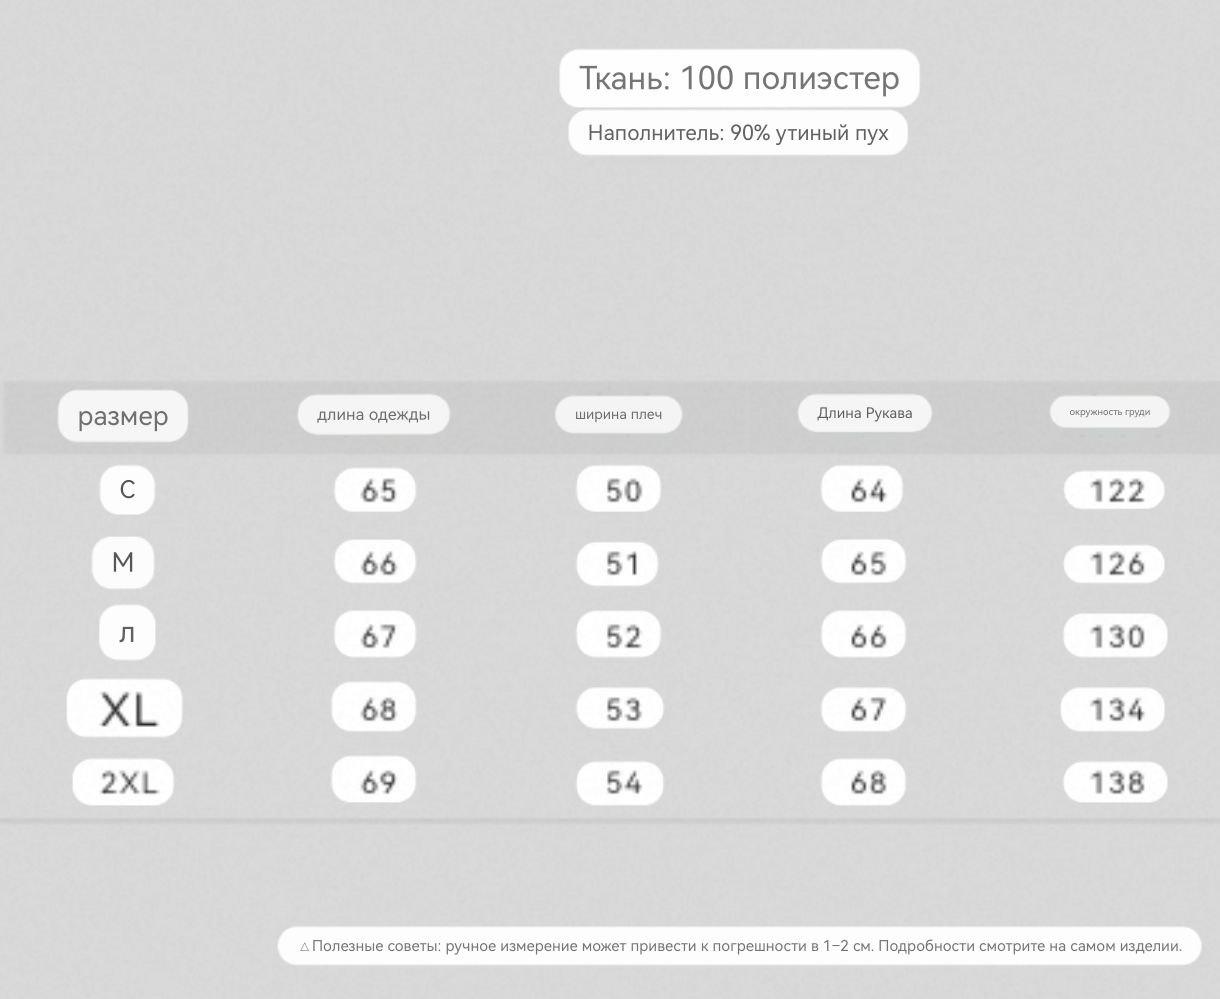Click the размер column header

tap(123, 416)
